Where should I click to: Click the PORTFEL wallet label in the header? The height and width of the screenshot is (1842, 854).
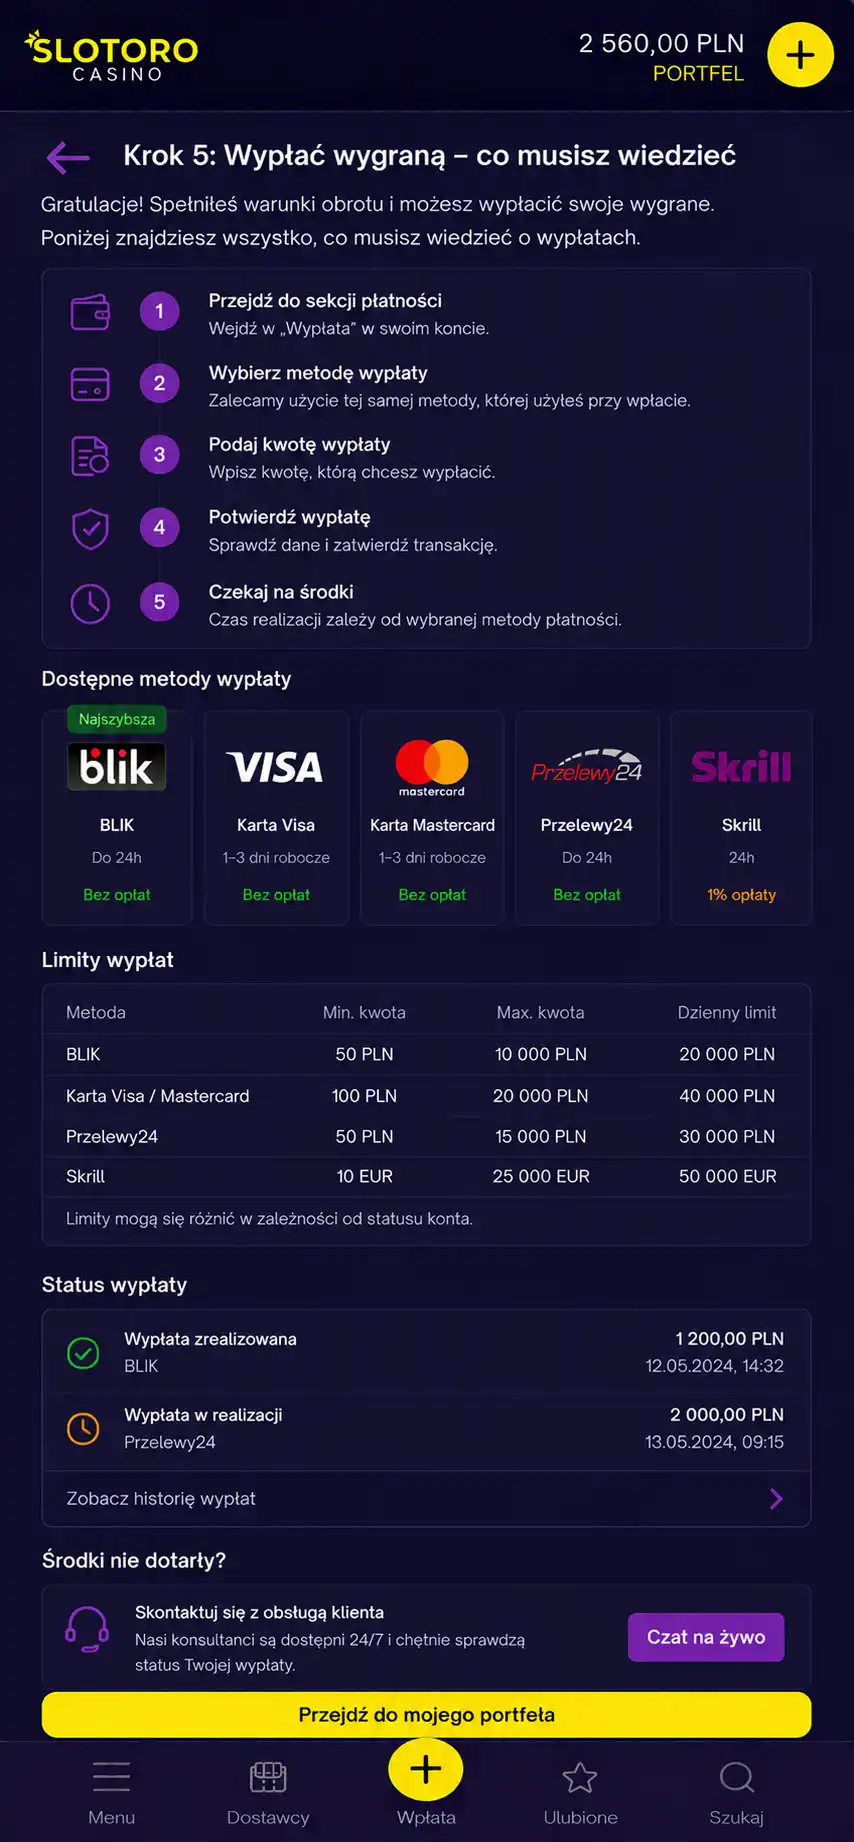click(x=698, y=74)
